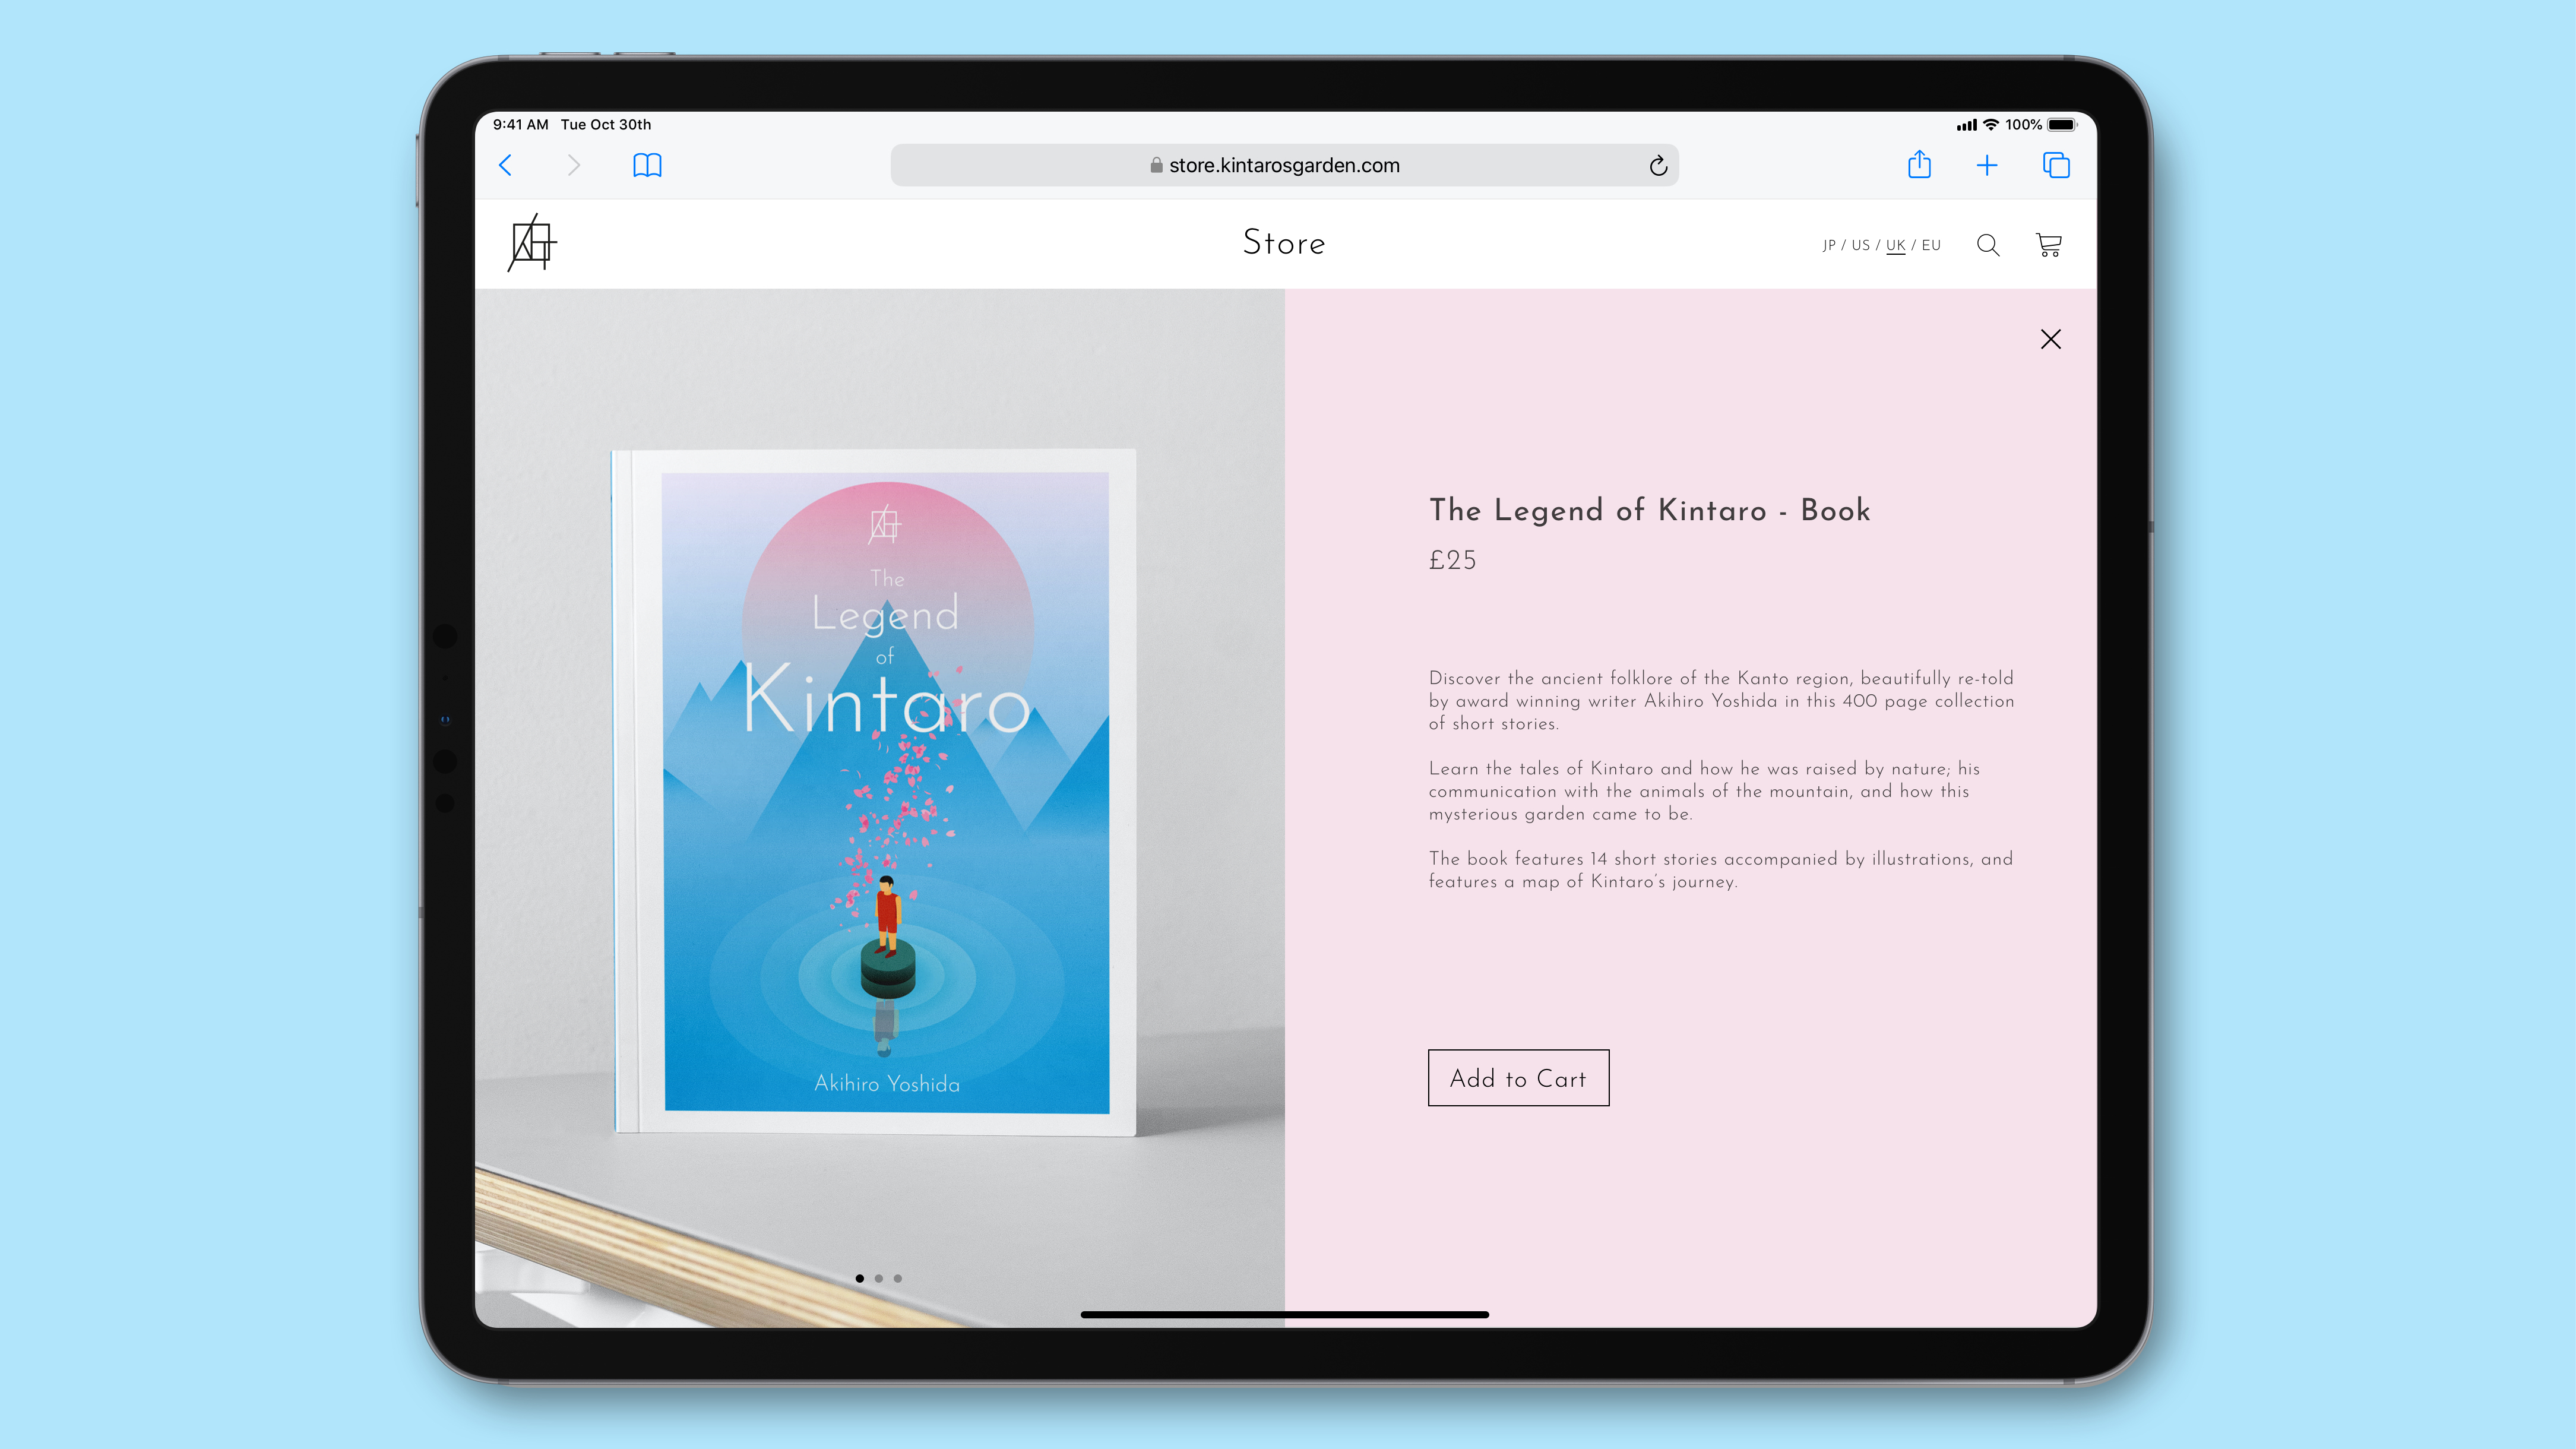Open a new tab with the plus icon
Screen dimensions: 2576x1449
(1987, 165)
